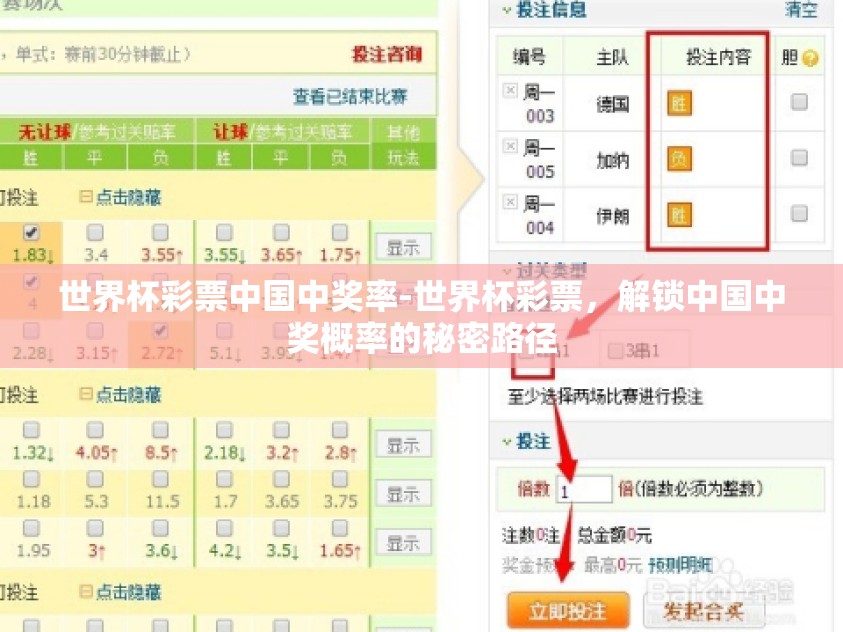Tick the checkbox for odds 3.2

tap(282, 430)
